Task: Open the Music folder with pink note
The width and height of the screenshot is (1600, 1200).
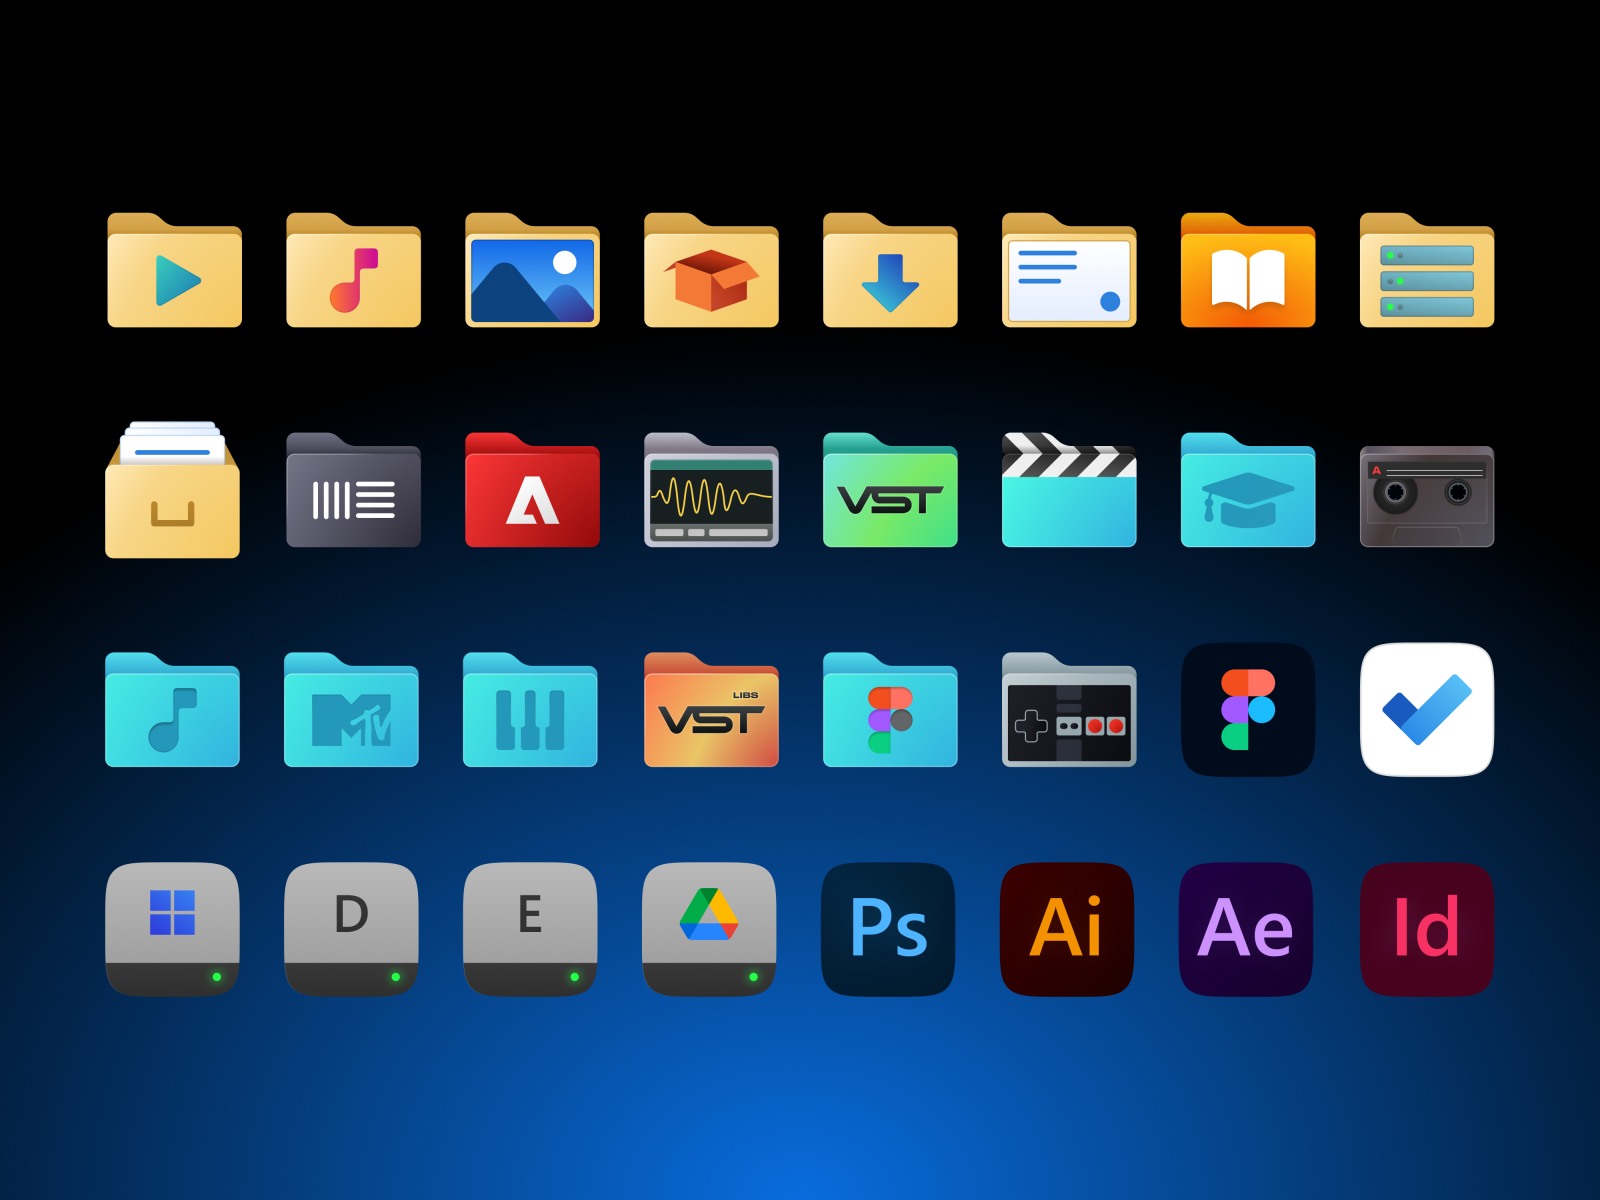Action: click(354, 270)
